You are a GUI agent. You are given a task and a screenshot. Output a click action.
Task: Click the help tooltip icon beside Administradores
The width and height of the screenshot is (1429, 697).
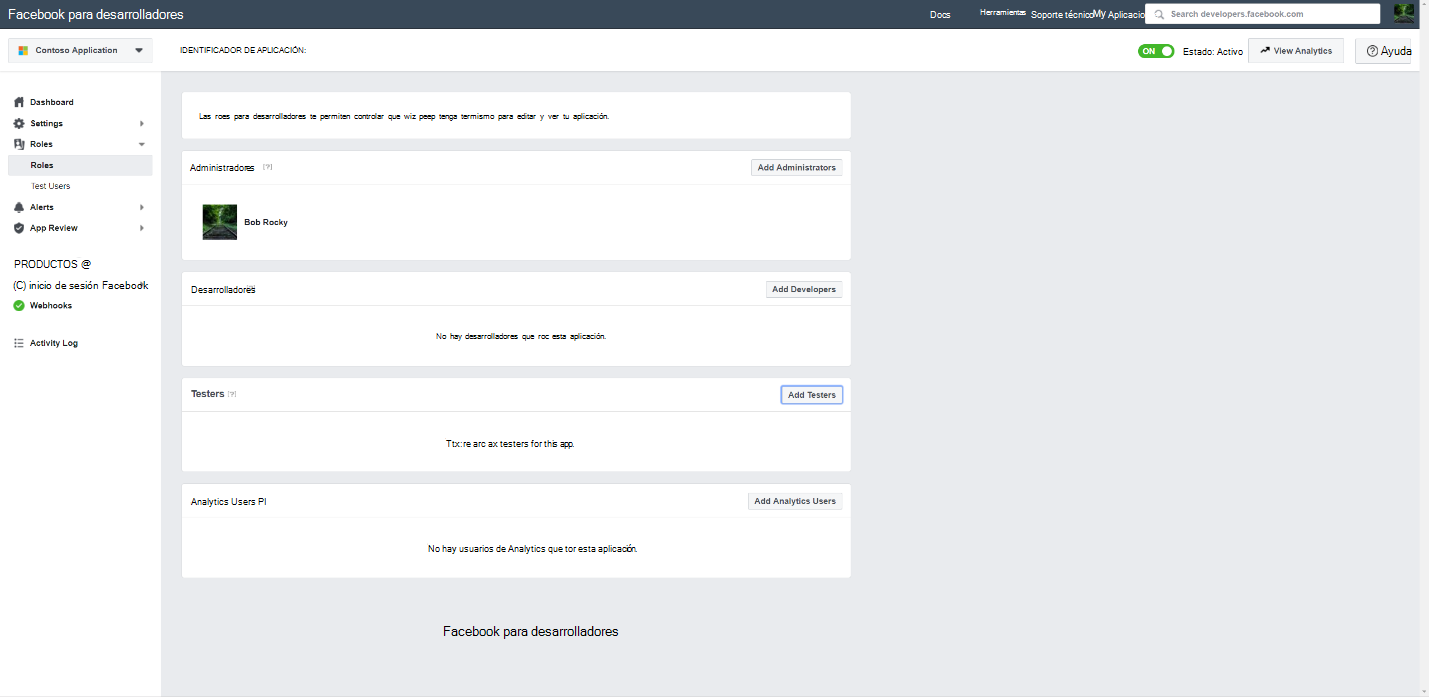pos(267,167)
